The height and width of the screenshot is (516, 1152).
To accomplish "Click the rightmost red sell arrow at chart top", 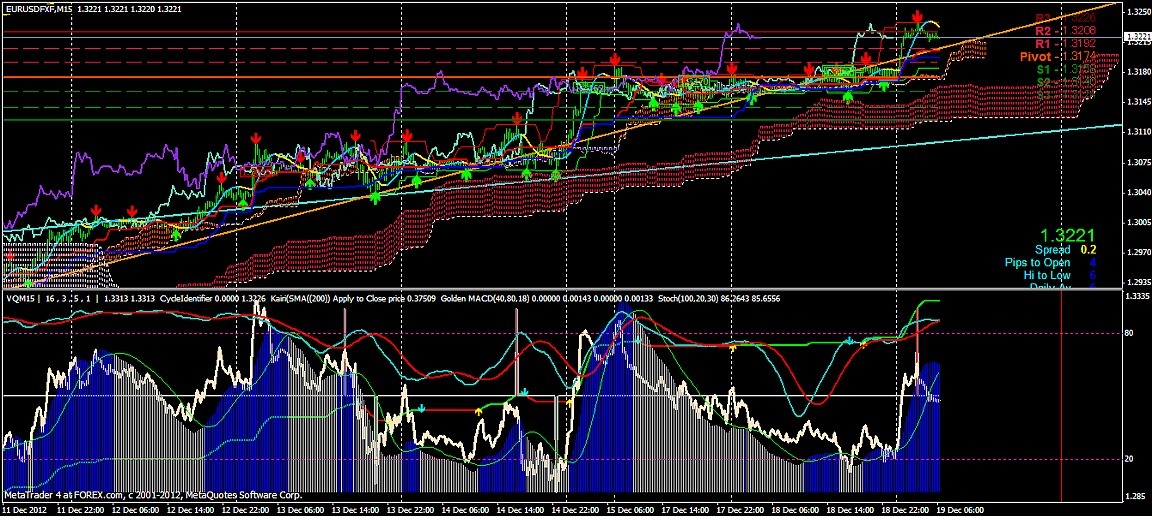I will click(x=918, y=16).
